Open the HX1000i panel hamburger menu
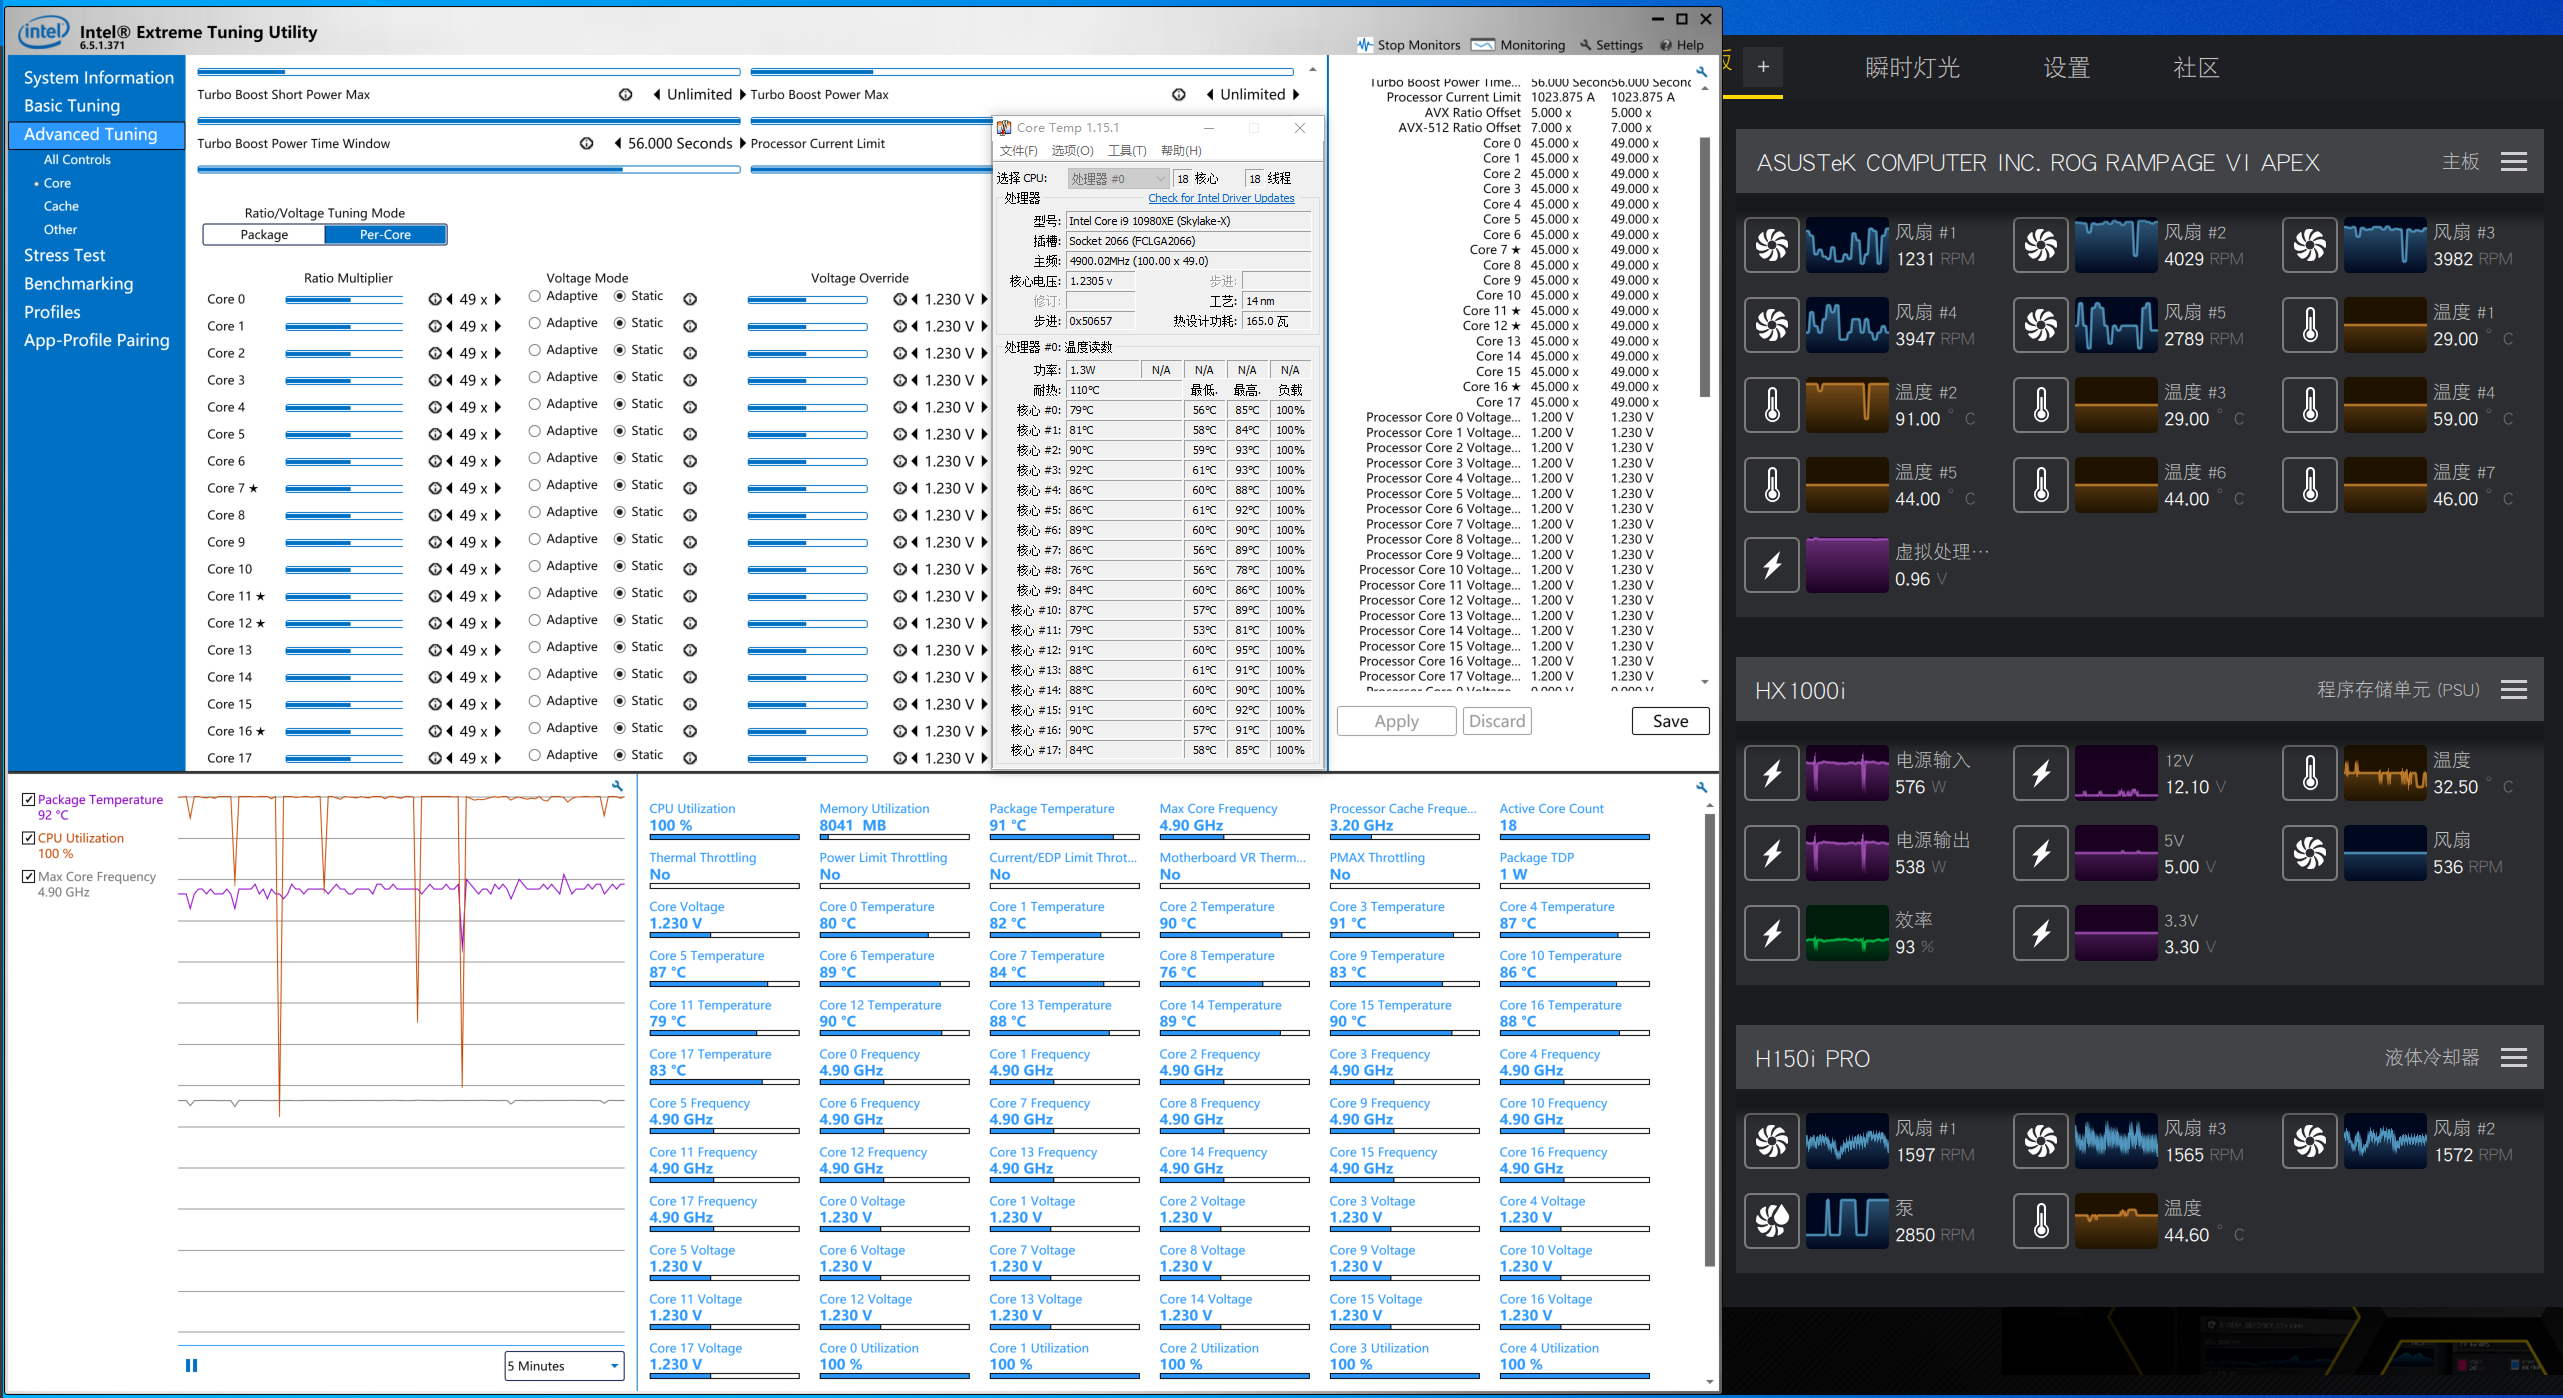 coord(2513,690)
